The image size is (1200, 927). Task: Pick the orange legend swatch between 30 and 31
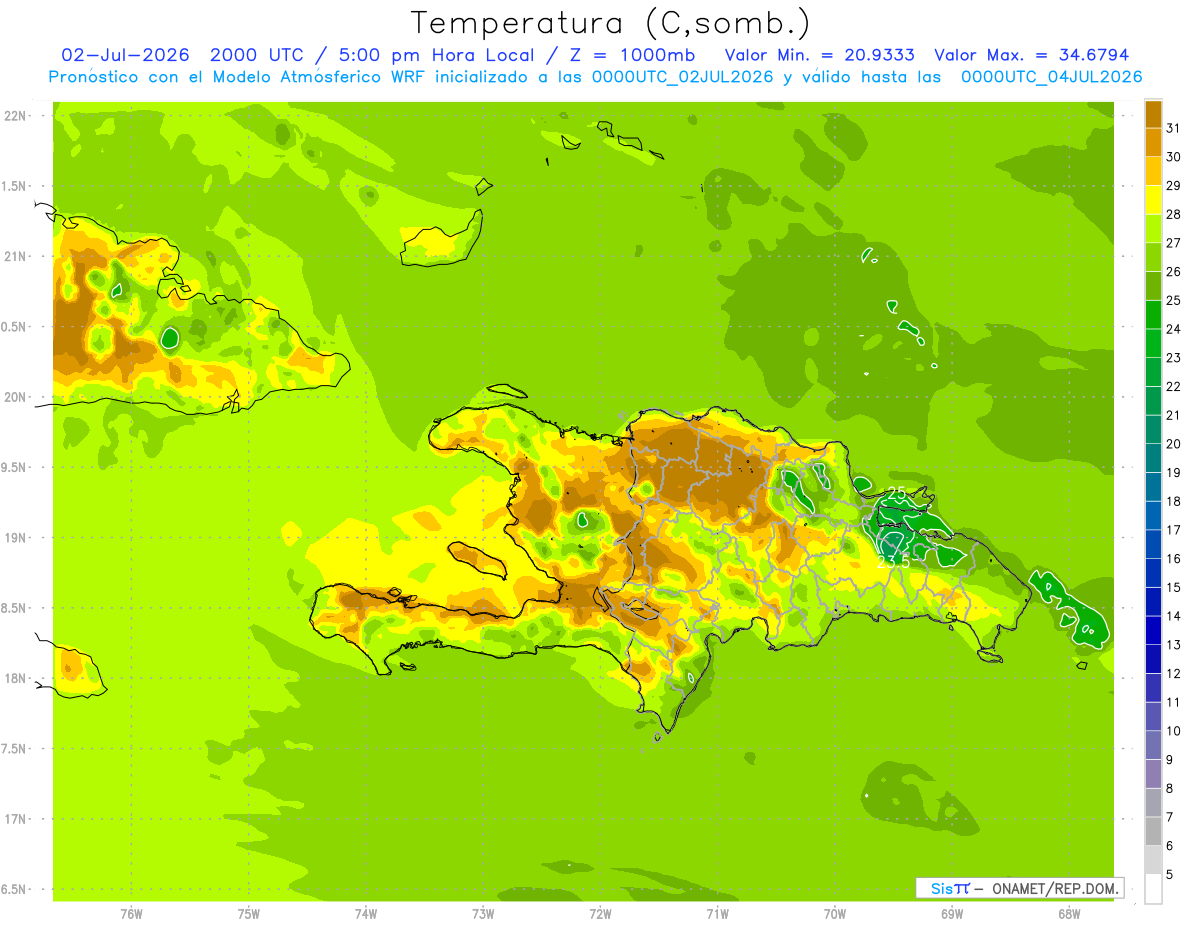point(1153,143)
